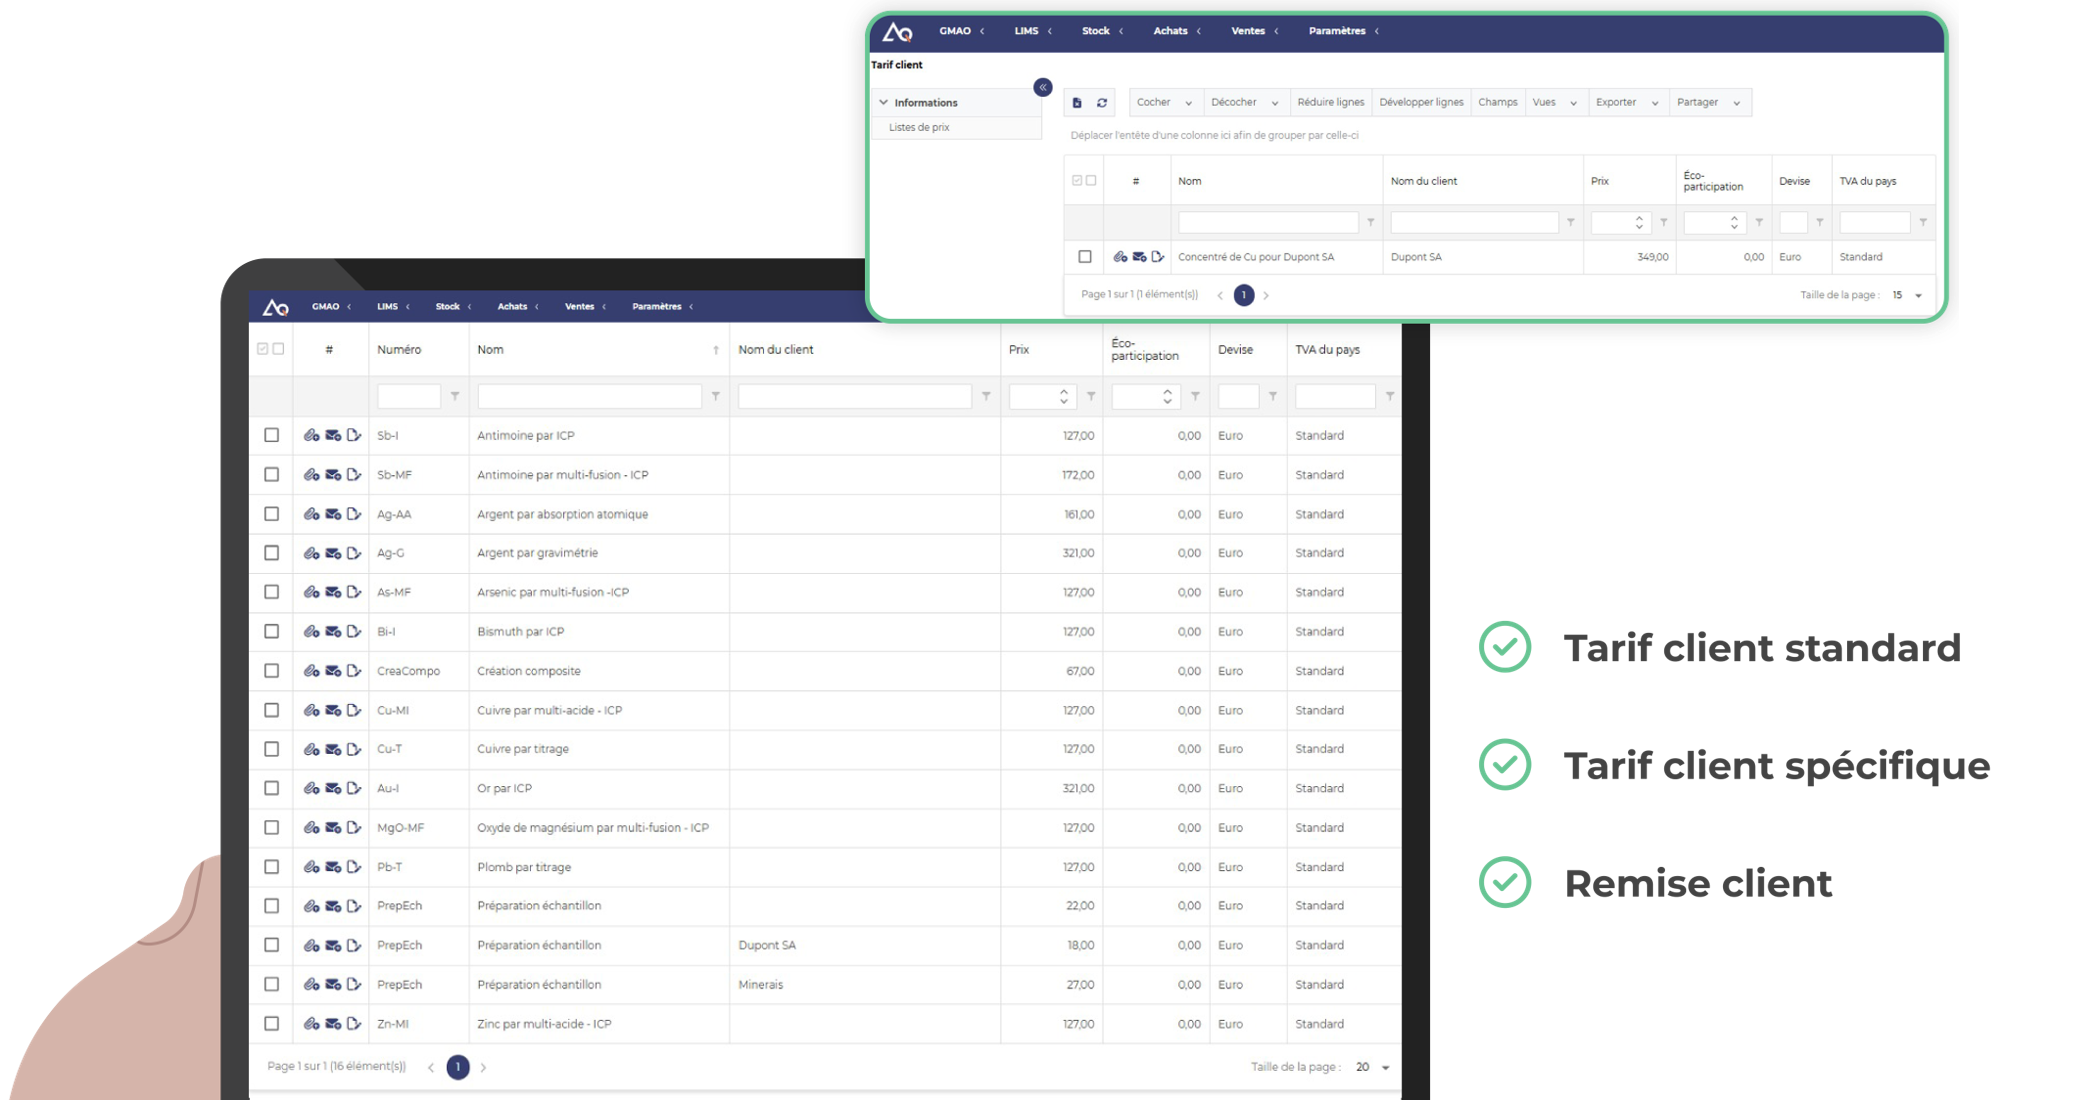The height and width of the screenshot is (1100, 2074).
Task: Click the attachment icon on the Ag-G row
Action: pos(311,553)
